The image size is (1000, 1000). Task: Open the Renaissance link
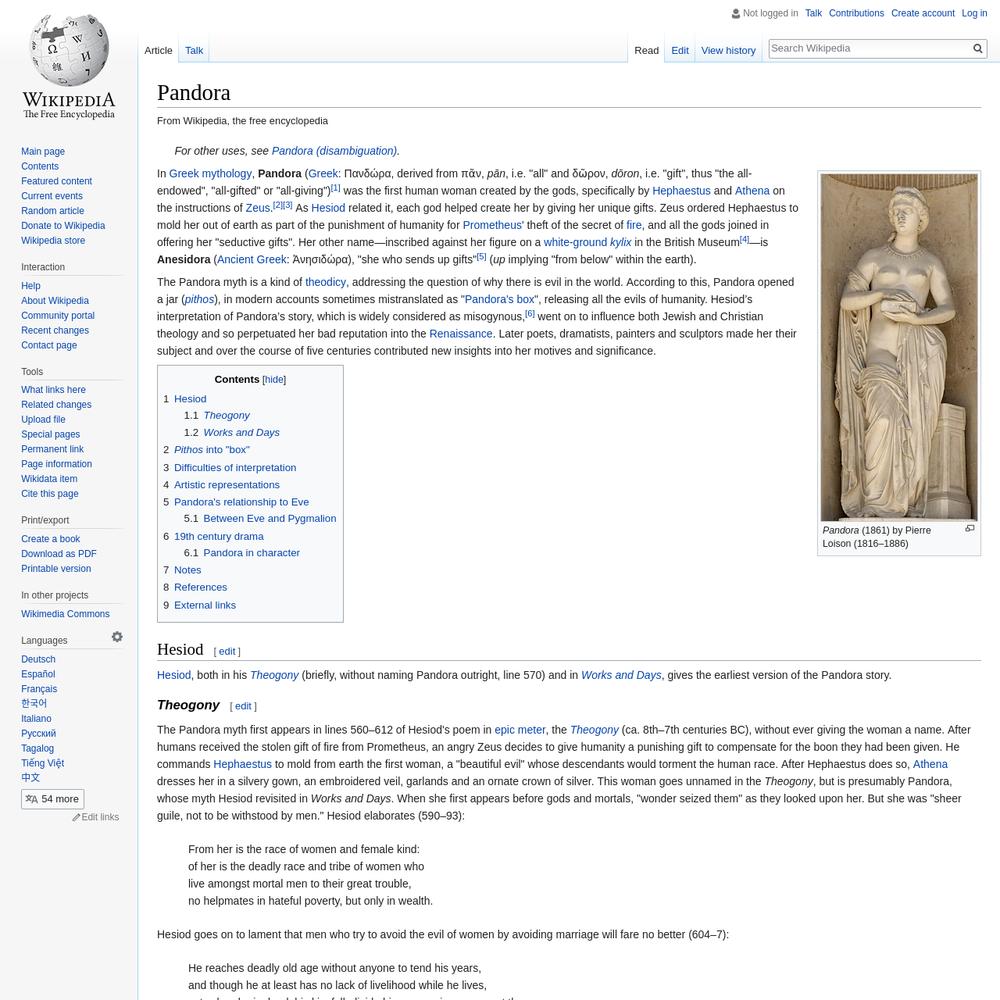[x=460, y=334]
